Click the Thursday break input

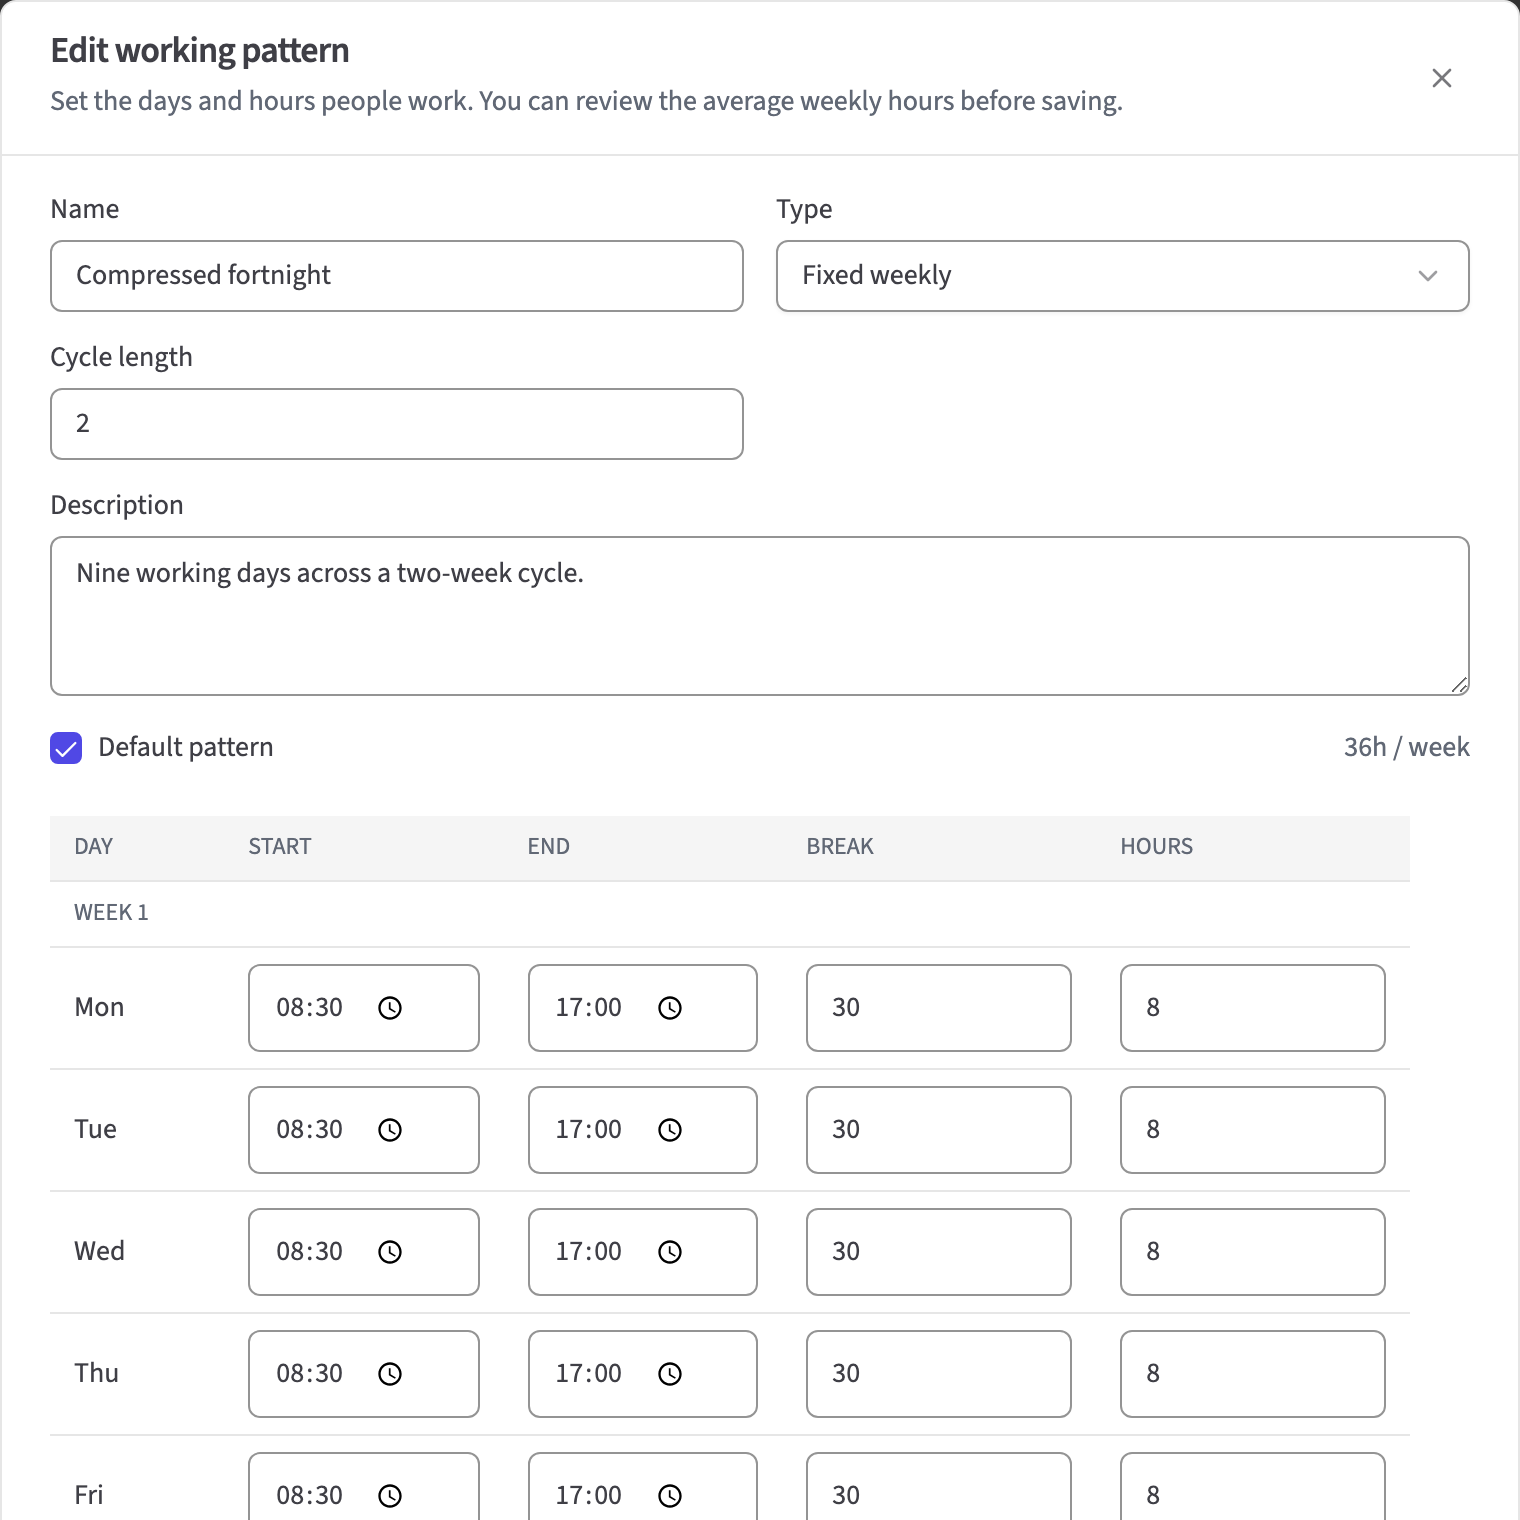click(x=938, y=1374)
